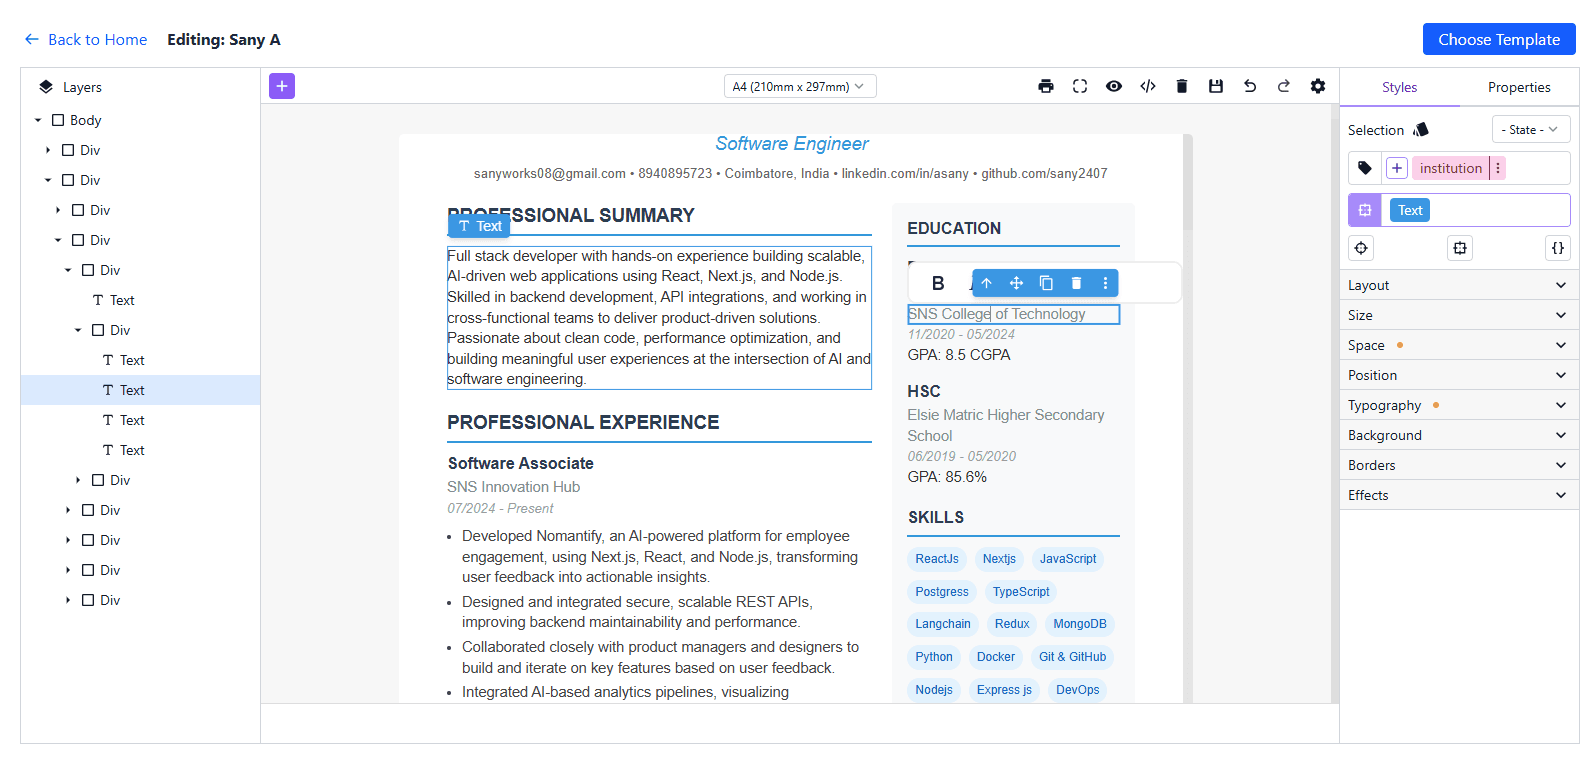Expand the Position section

1459,375
